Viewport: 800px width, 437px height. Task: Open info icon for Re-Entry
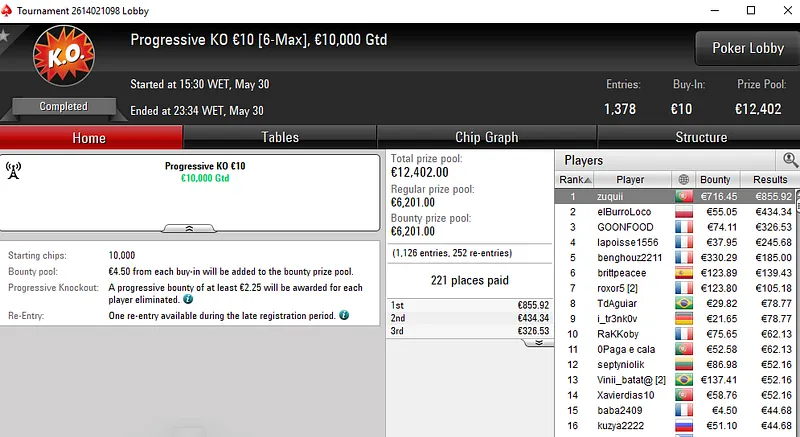[344, 315]
